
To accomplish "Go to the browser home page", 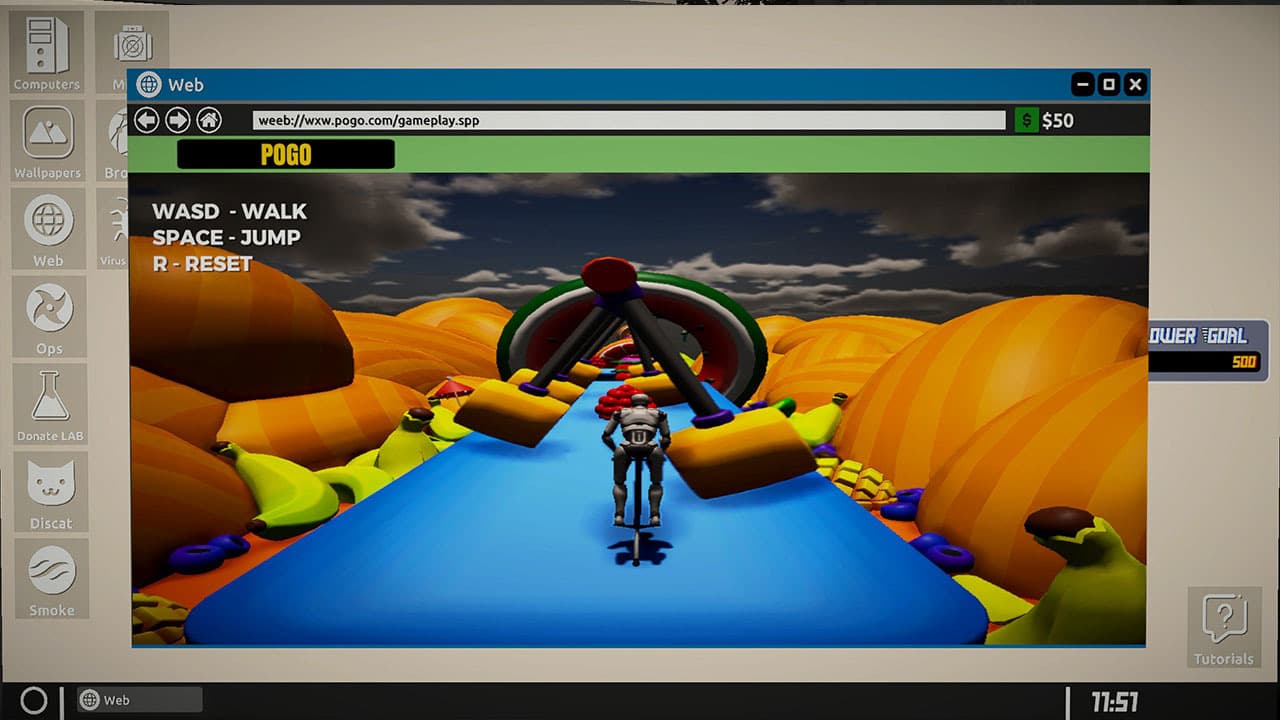I will tap(209, 120).
